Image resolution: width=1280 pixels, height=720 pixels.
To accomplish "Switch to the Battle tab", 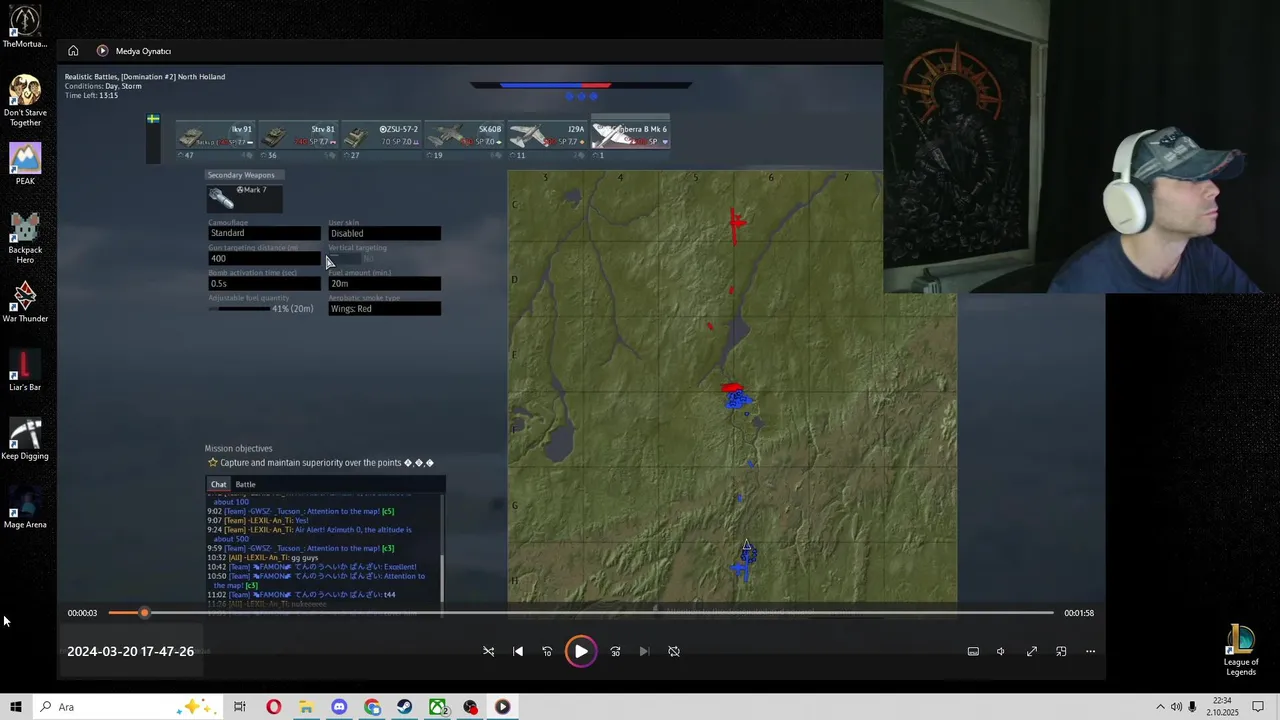I will coord(245,484).
